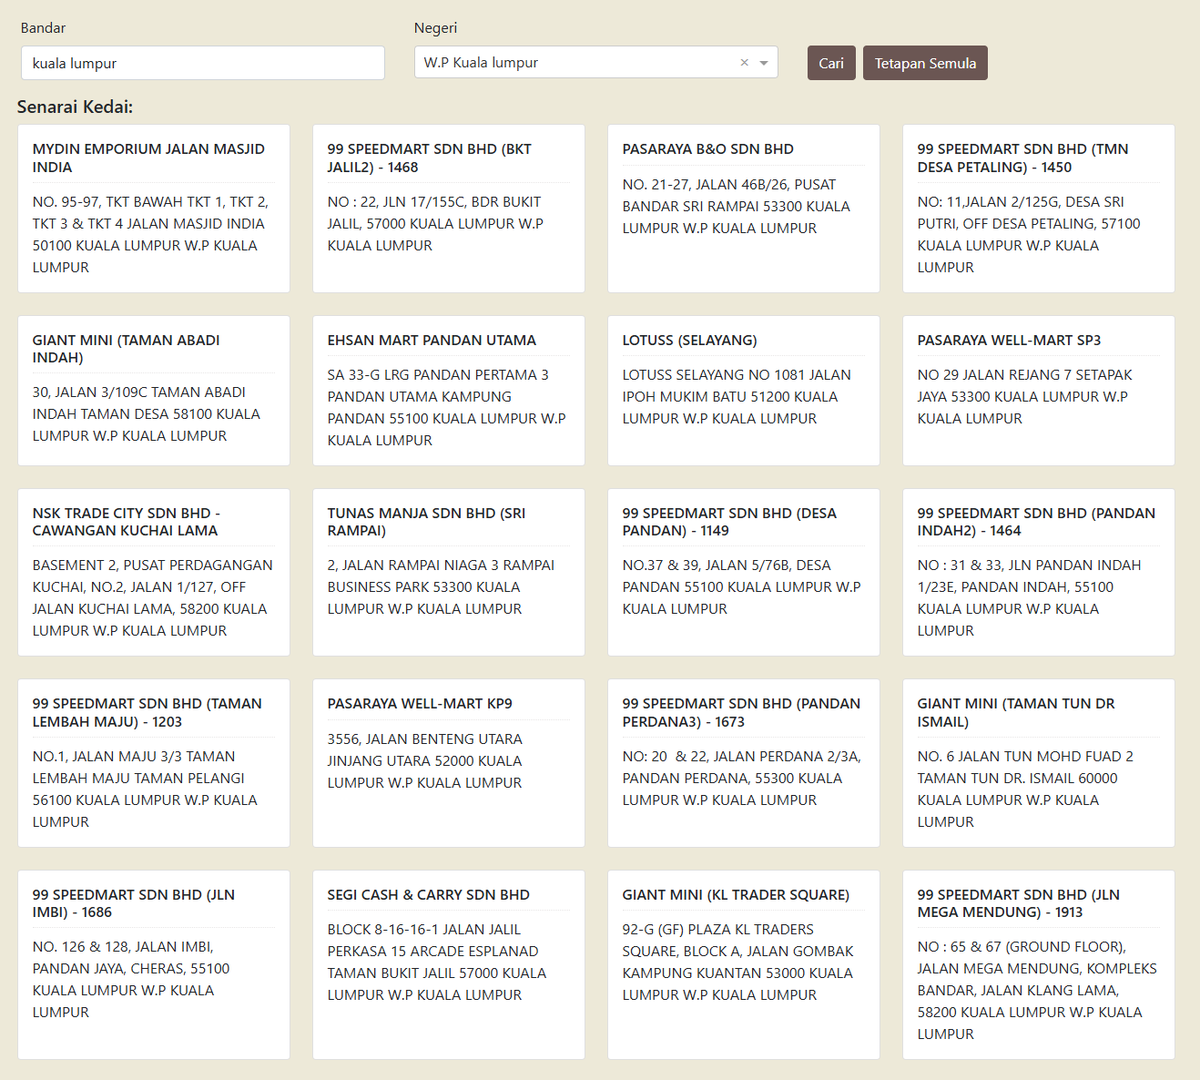
Task: Click address 3556, JALAN BENTENG UTARA JINJANG
Action: coord(425,761)
